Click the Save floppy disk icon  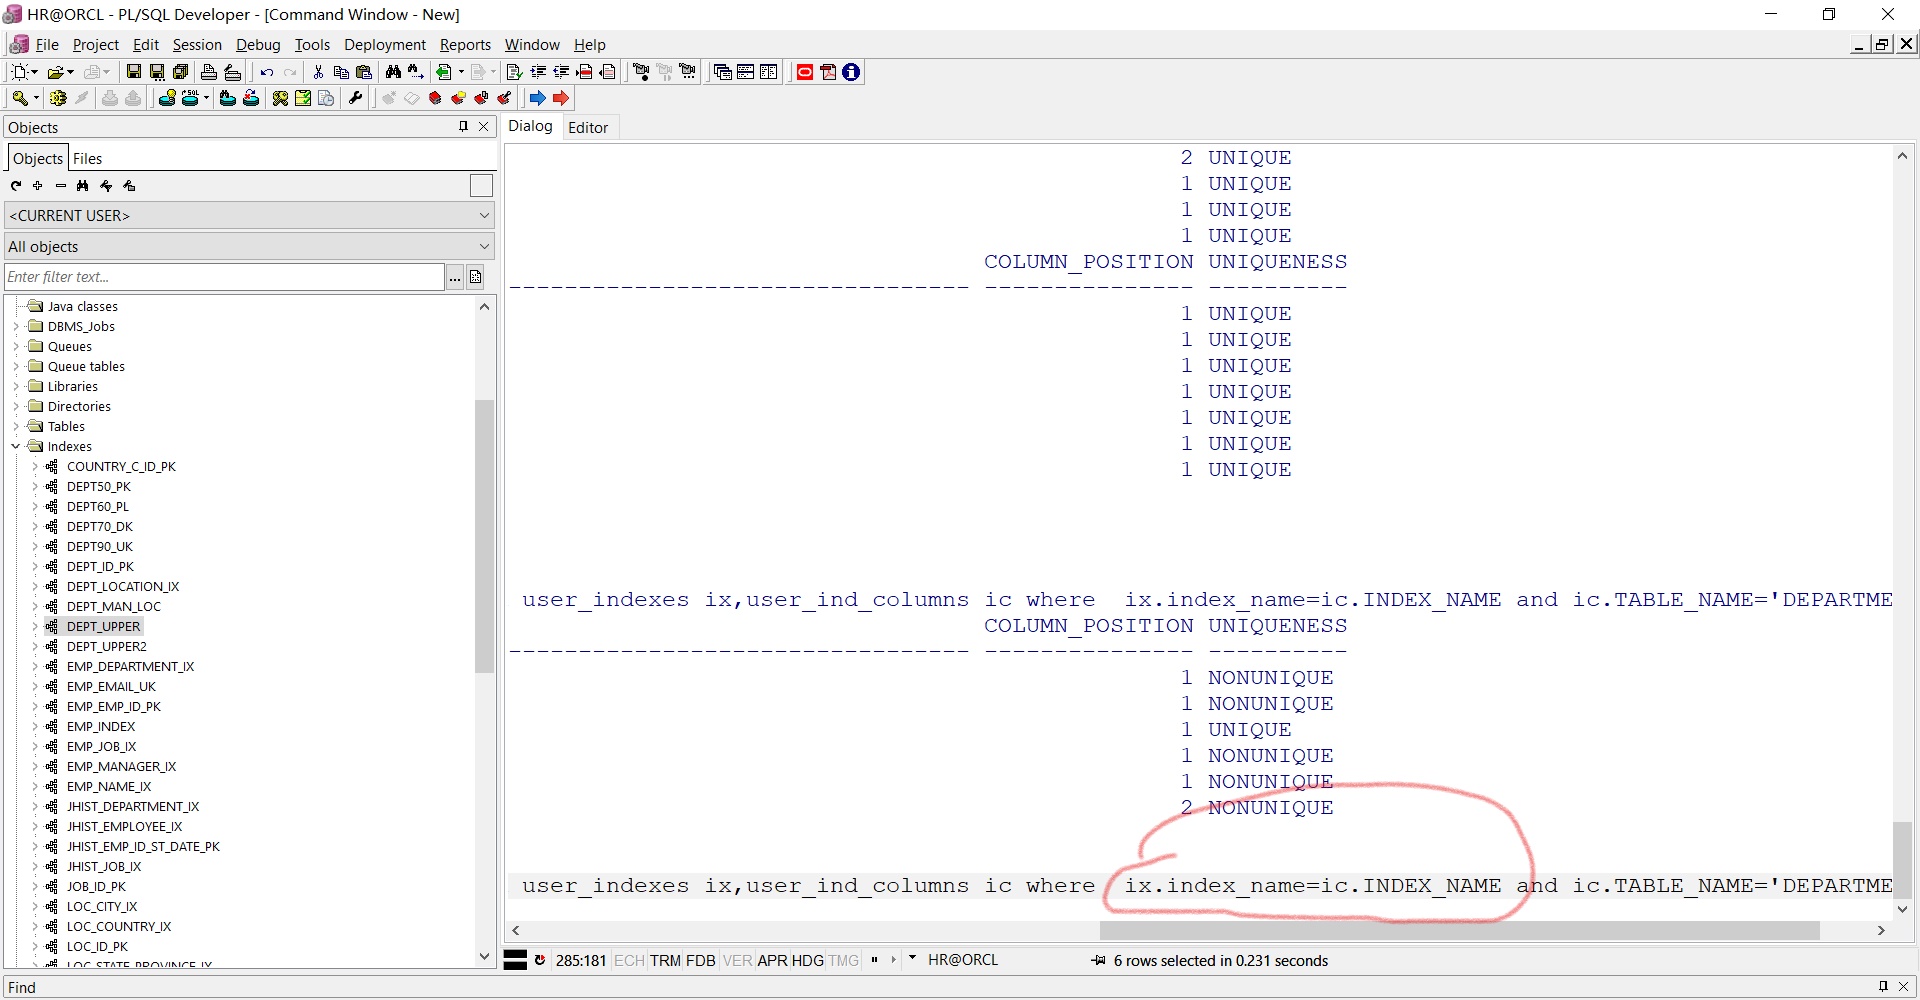133,72
